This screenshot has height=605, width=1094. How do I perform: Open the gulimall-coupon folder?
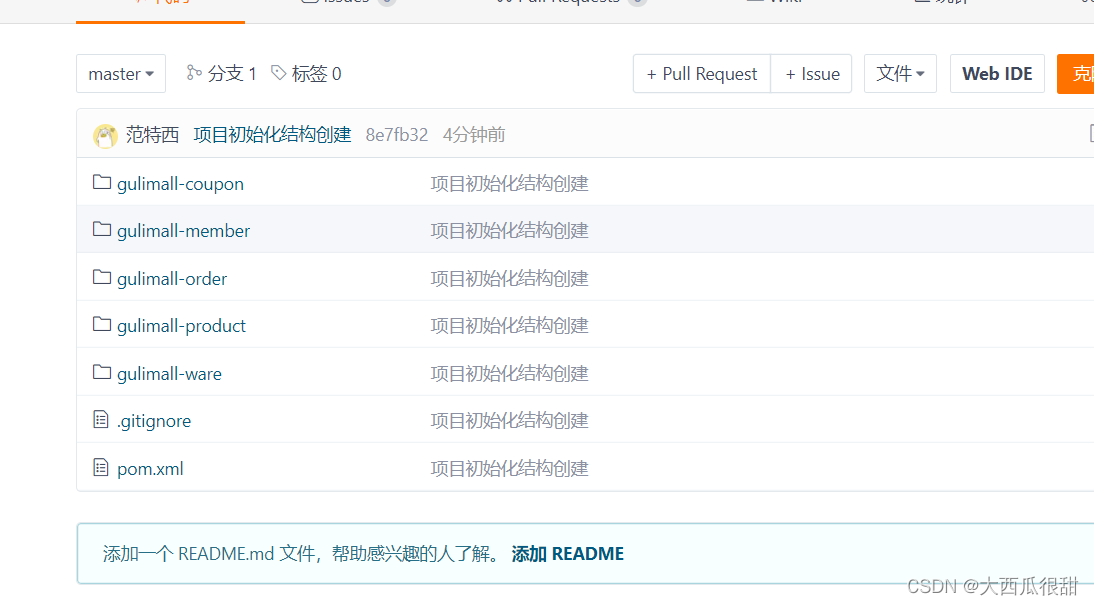(180, 184)
